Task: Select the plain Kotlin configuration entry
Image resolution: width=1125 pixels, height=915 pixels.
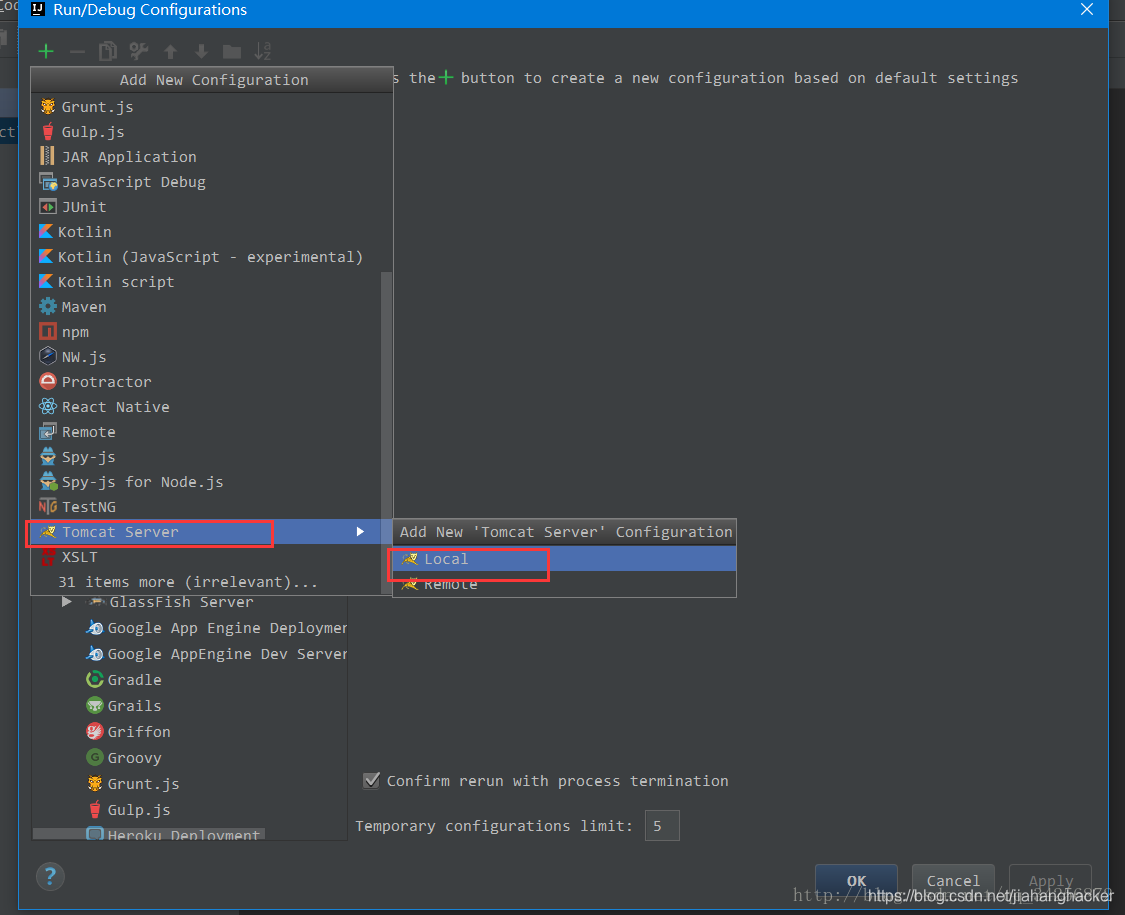Action: tap(212, 232)
